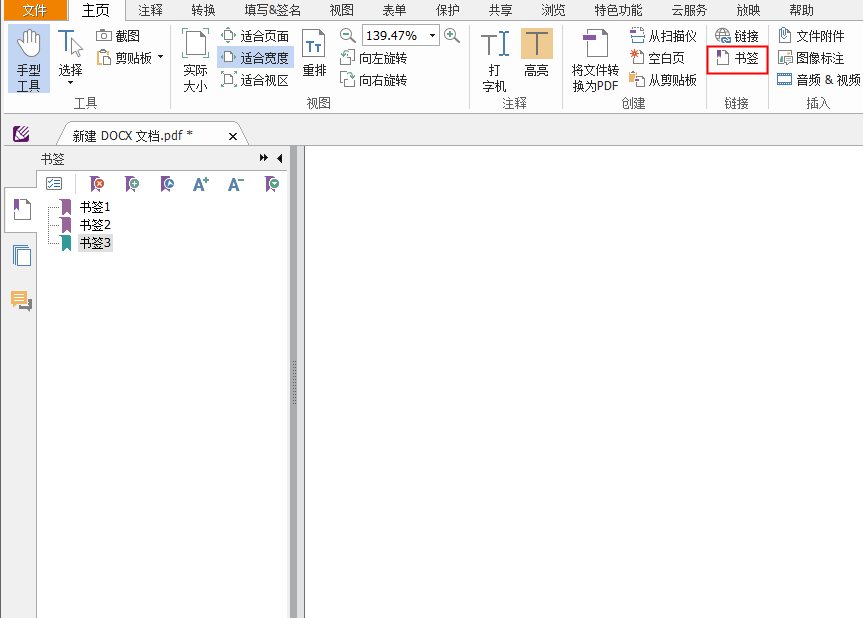
Task: Decrease bookmark font size with A- icon
Action: (235, 184)
